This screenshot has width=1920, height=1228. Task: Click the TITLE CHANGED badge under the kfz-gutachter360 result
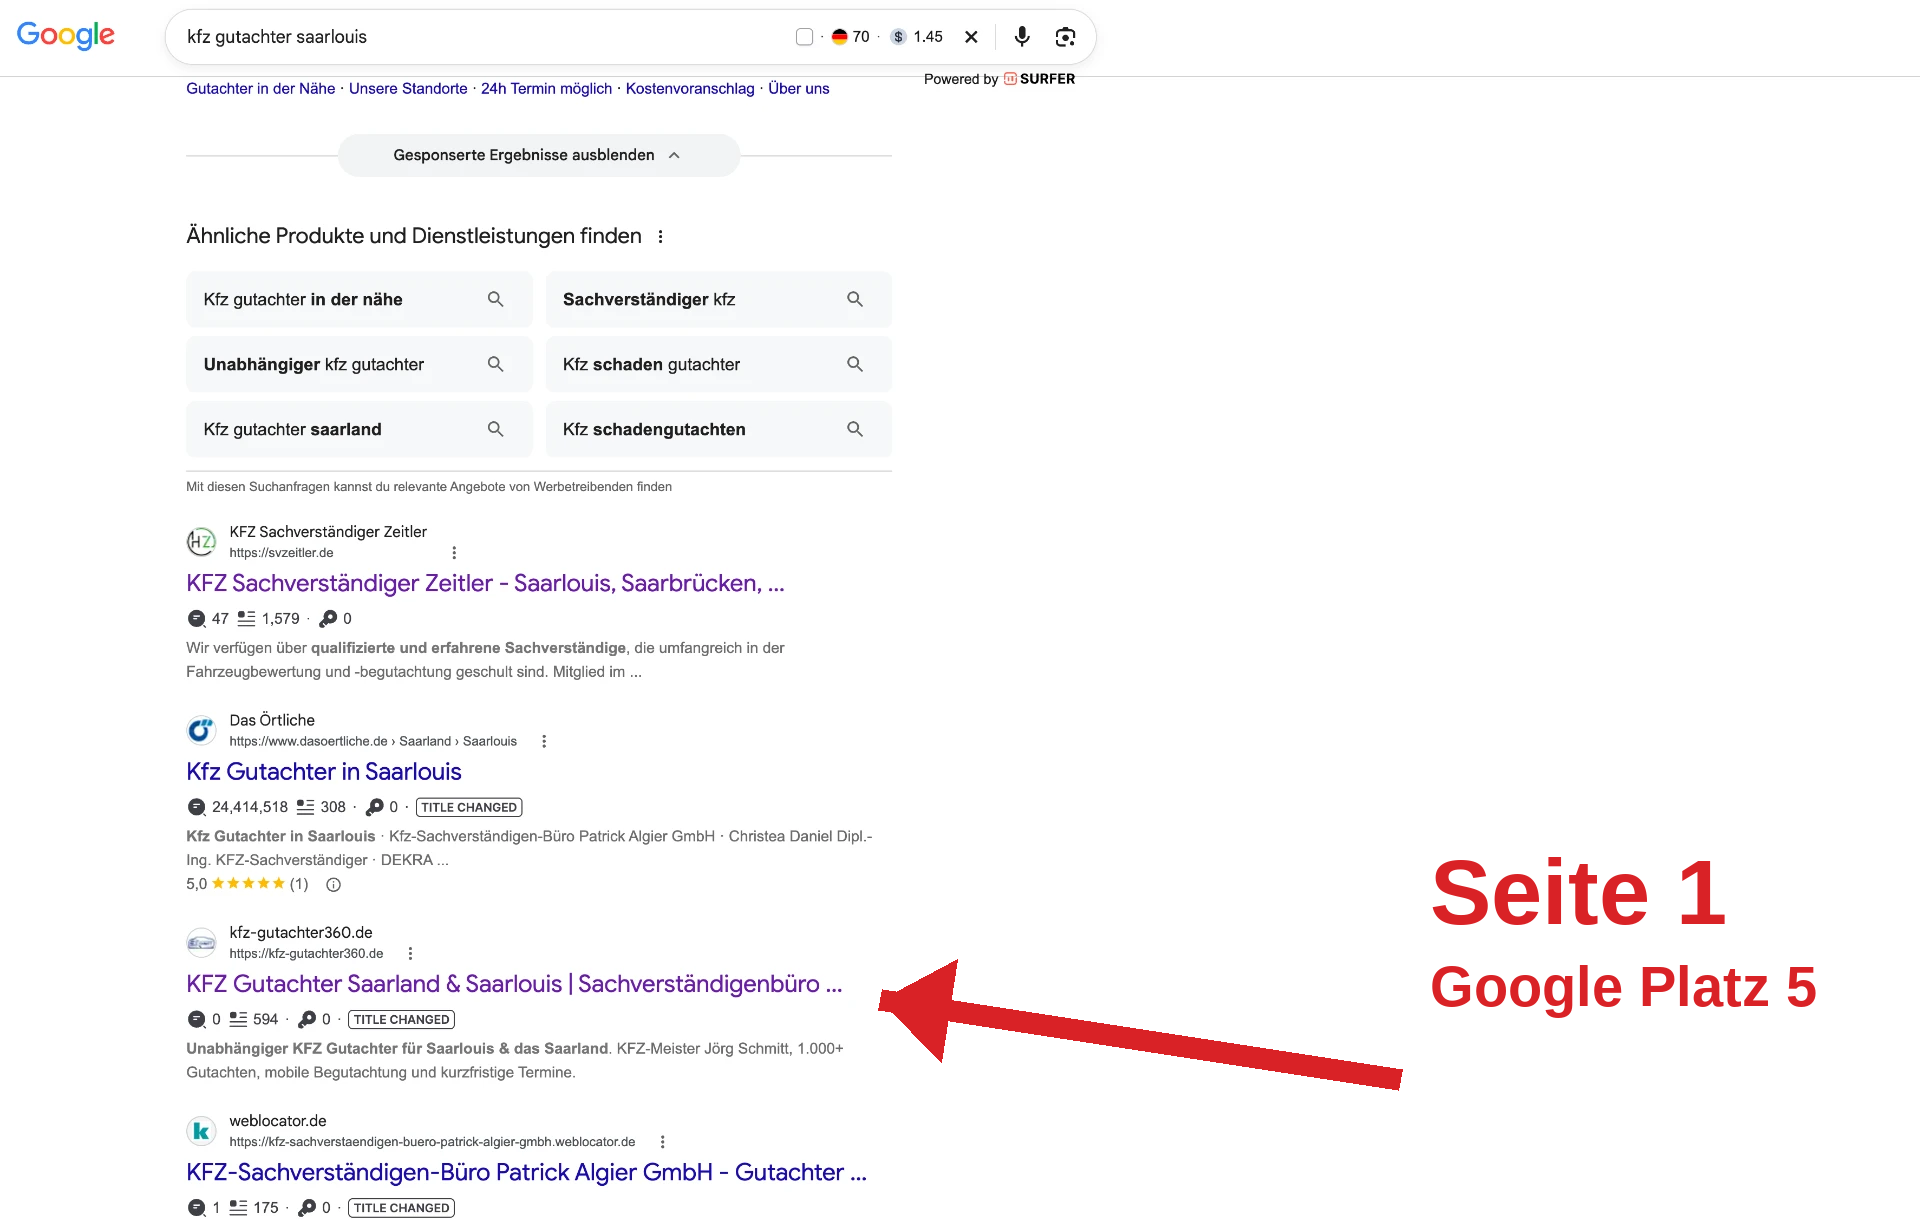(401, 1019)
